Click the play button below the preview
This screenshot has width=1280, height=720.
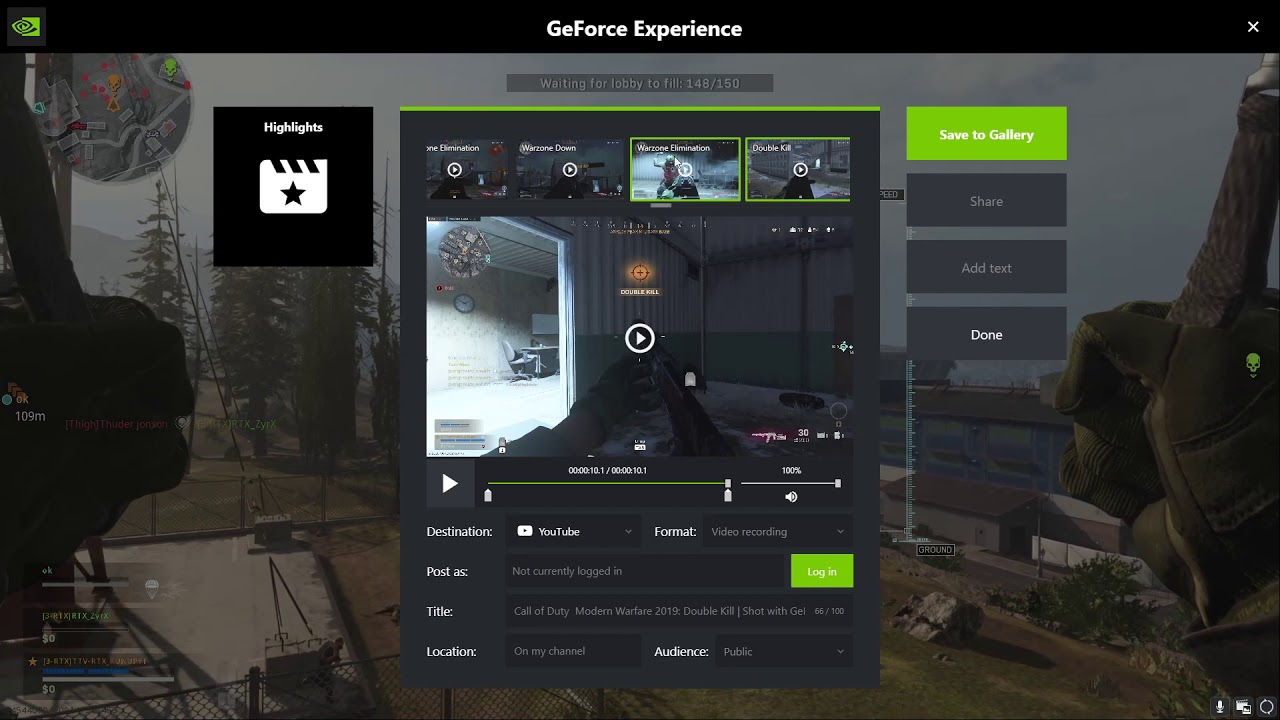pos(450,484)
